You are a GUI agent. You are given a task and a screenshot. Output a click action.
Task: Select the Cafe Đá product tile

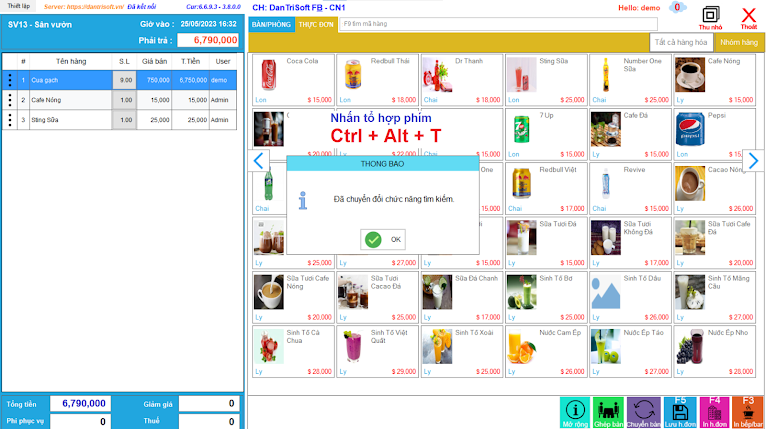point(630,134)
